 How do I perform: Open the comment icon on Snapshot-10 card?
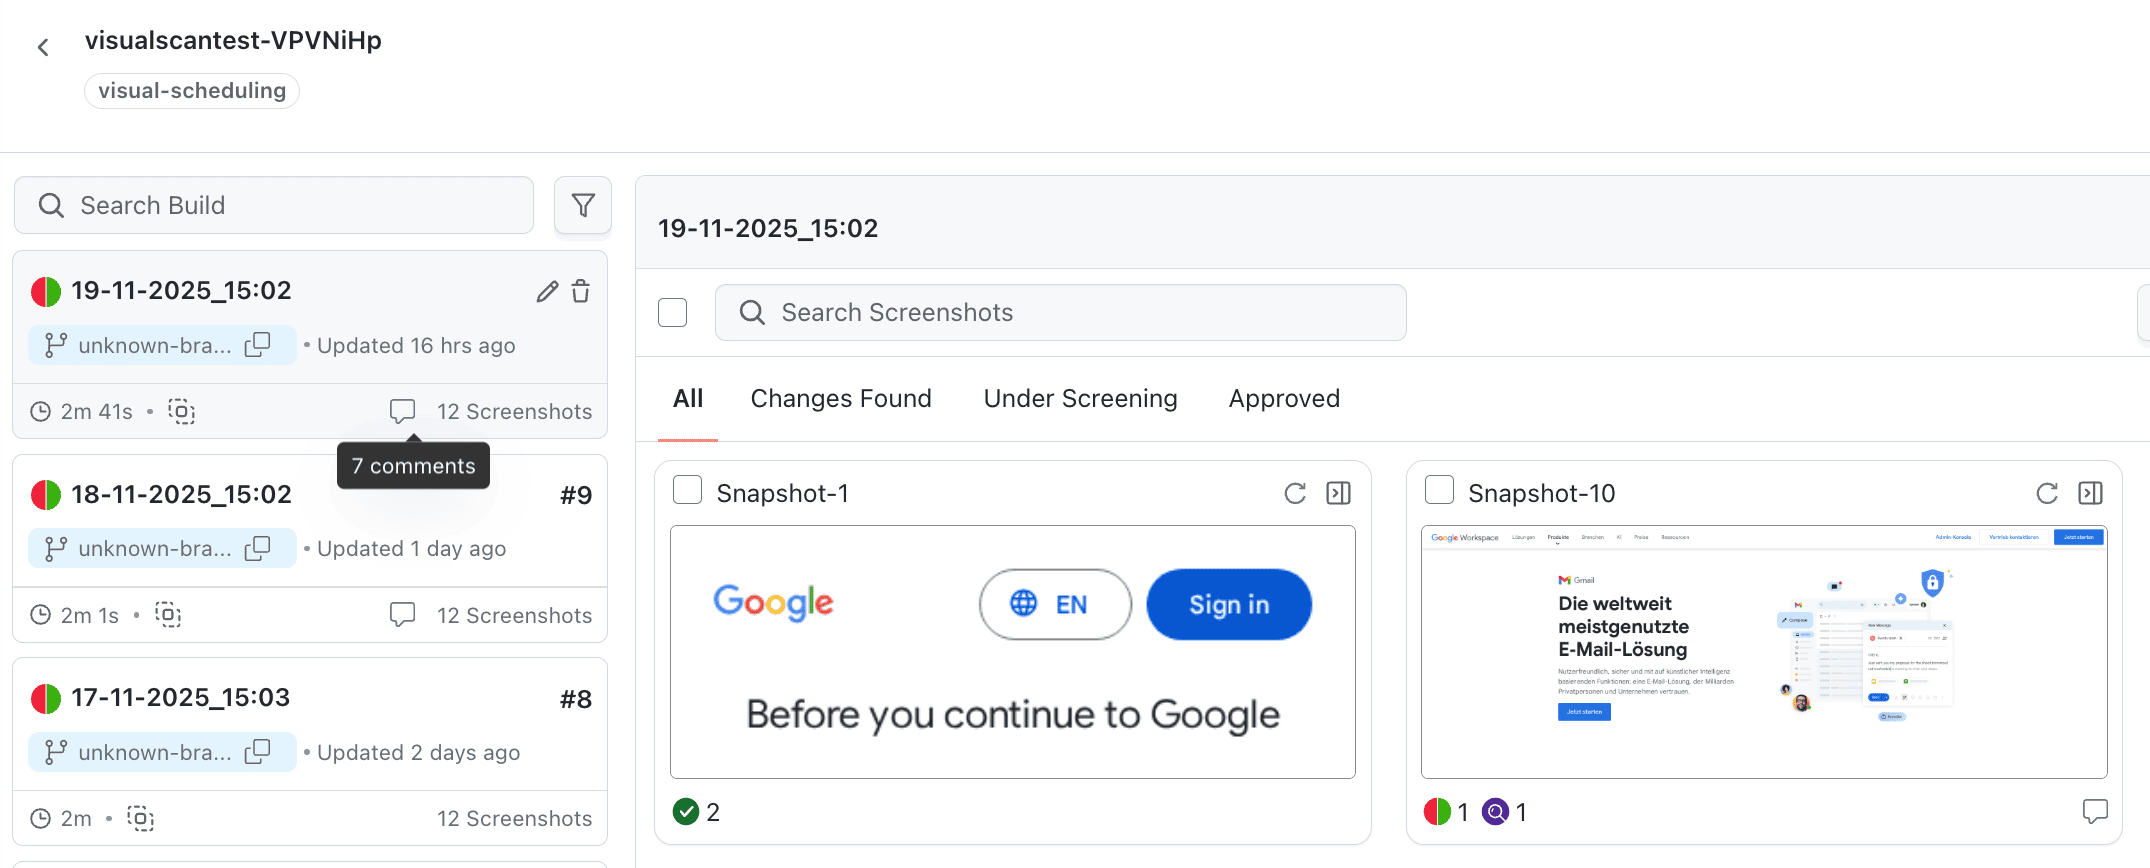[x=2095, y=811]
